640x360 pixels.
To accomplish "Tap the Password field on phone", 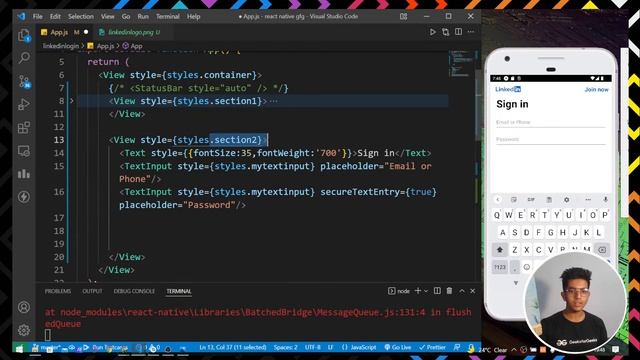I will click(x=551, y=139).
